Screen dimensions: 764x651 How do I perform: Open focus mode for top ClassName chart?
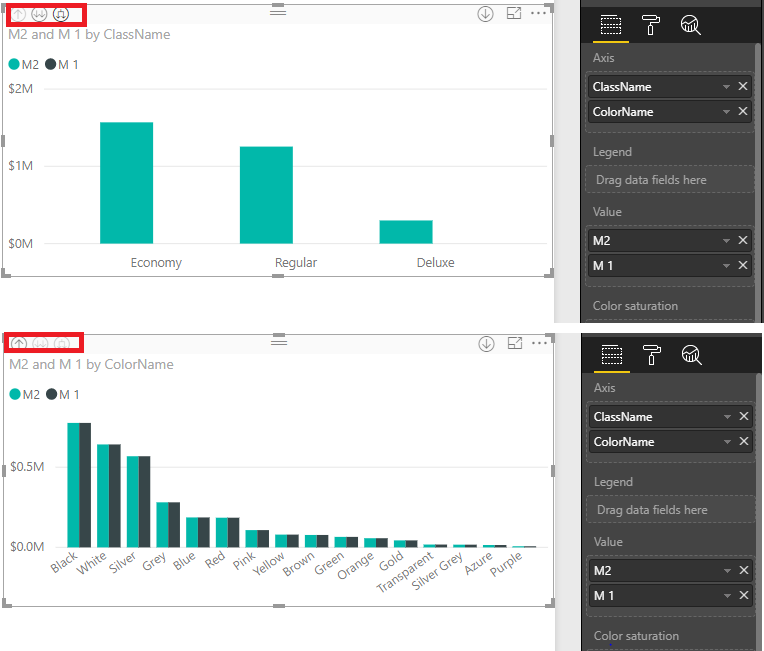(514, 14)
